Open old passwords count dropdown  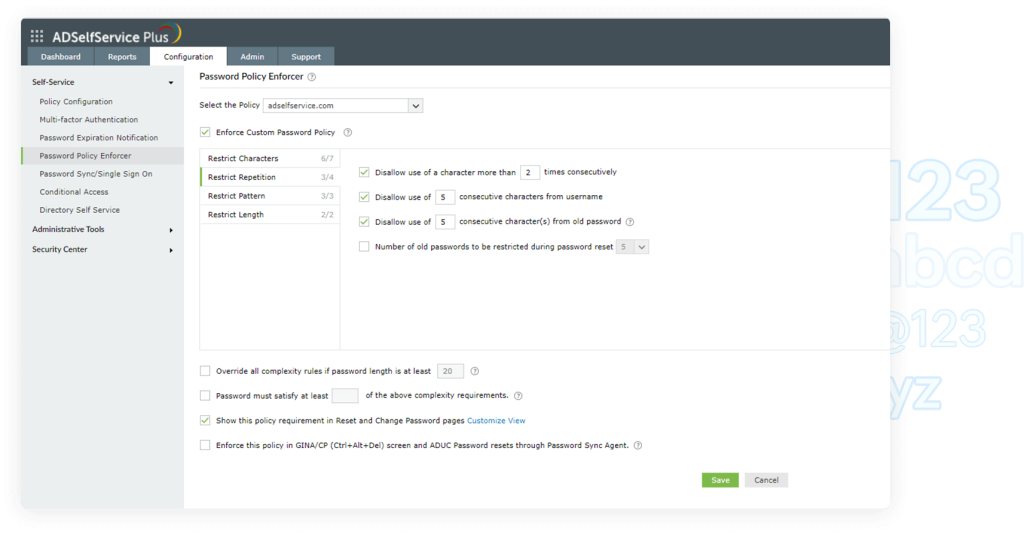pyautogui.click(x=633, y=246)
